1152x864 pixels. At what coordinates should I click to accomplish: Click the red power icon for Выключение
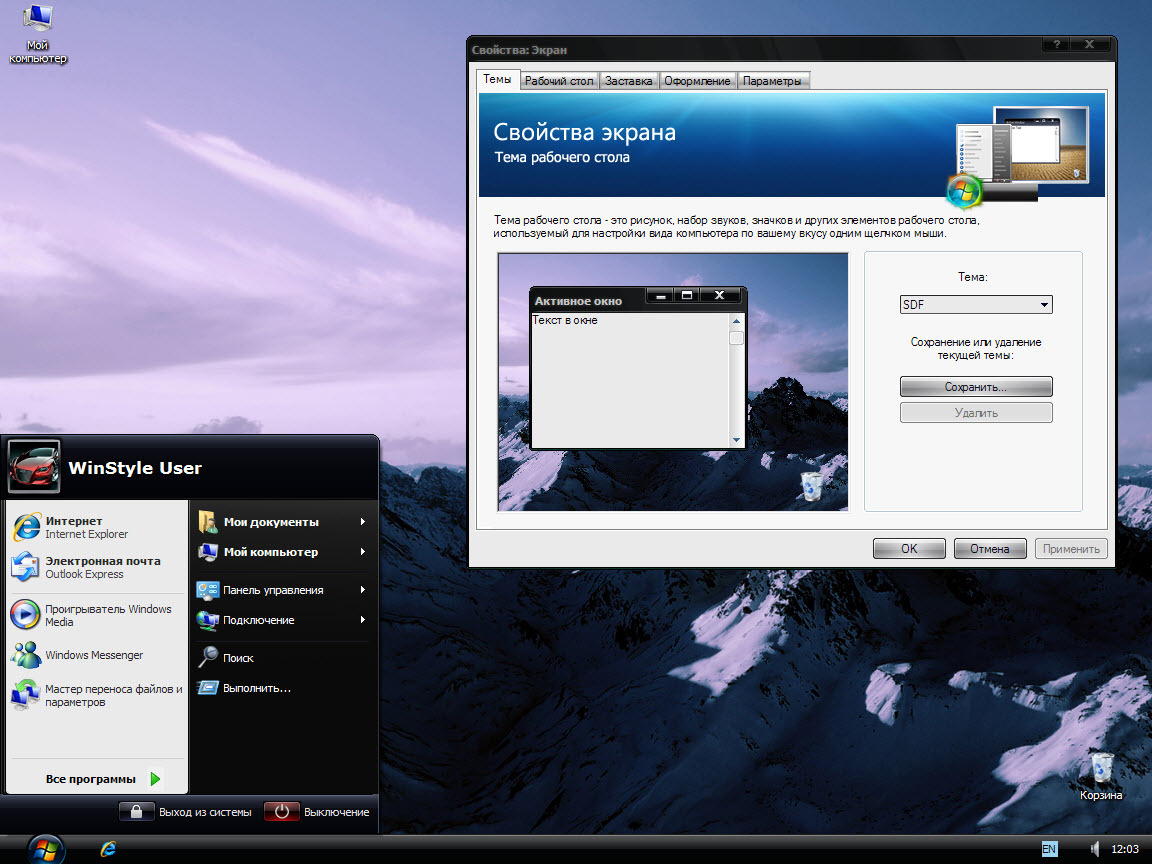[x=281, y=812]
